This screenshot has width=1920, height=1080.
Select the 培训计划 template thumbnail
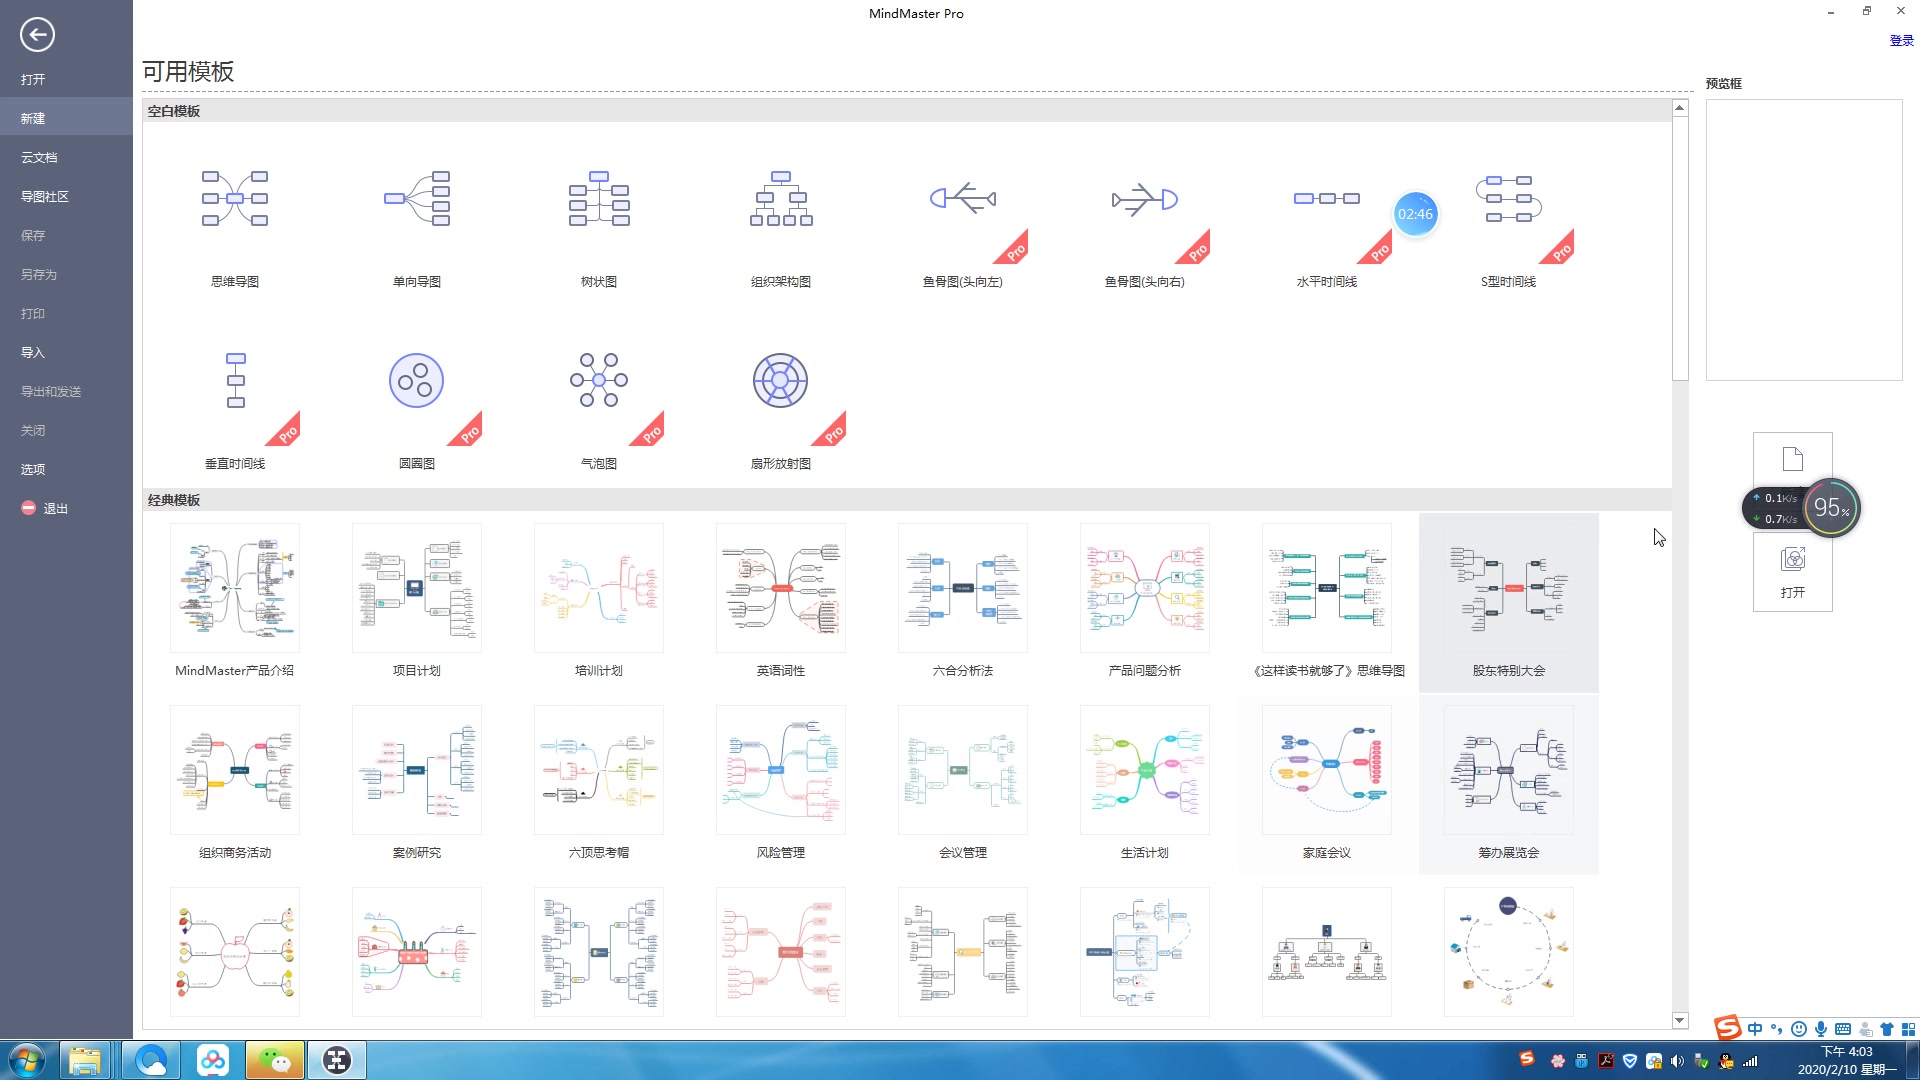599,589
